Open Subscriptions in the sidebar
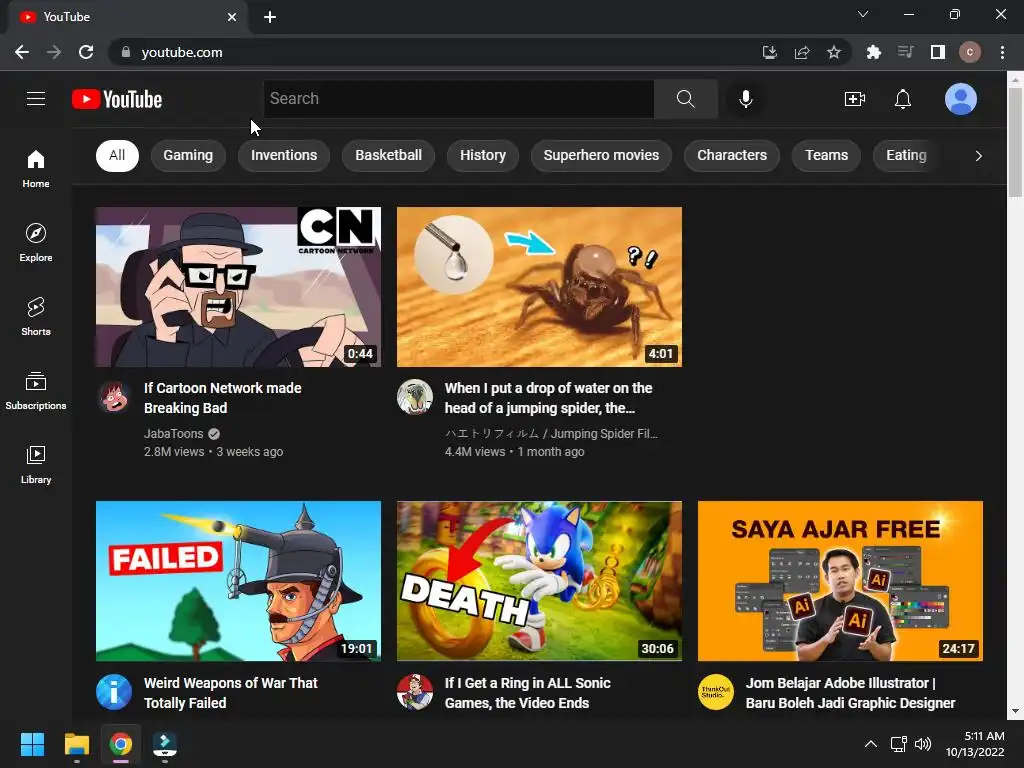Screen dimensions: 1024x768 (36, 391)
